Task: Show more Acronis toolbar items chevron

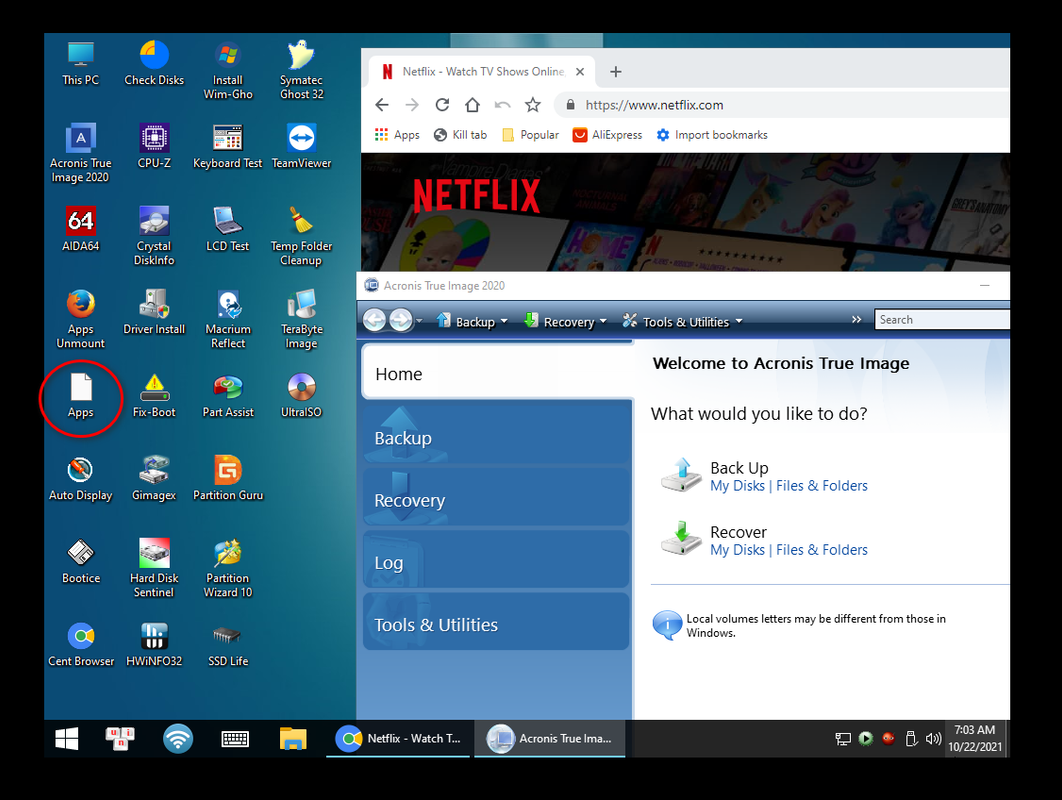Action: (x=857, y=320)
